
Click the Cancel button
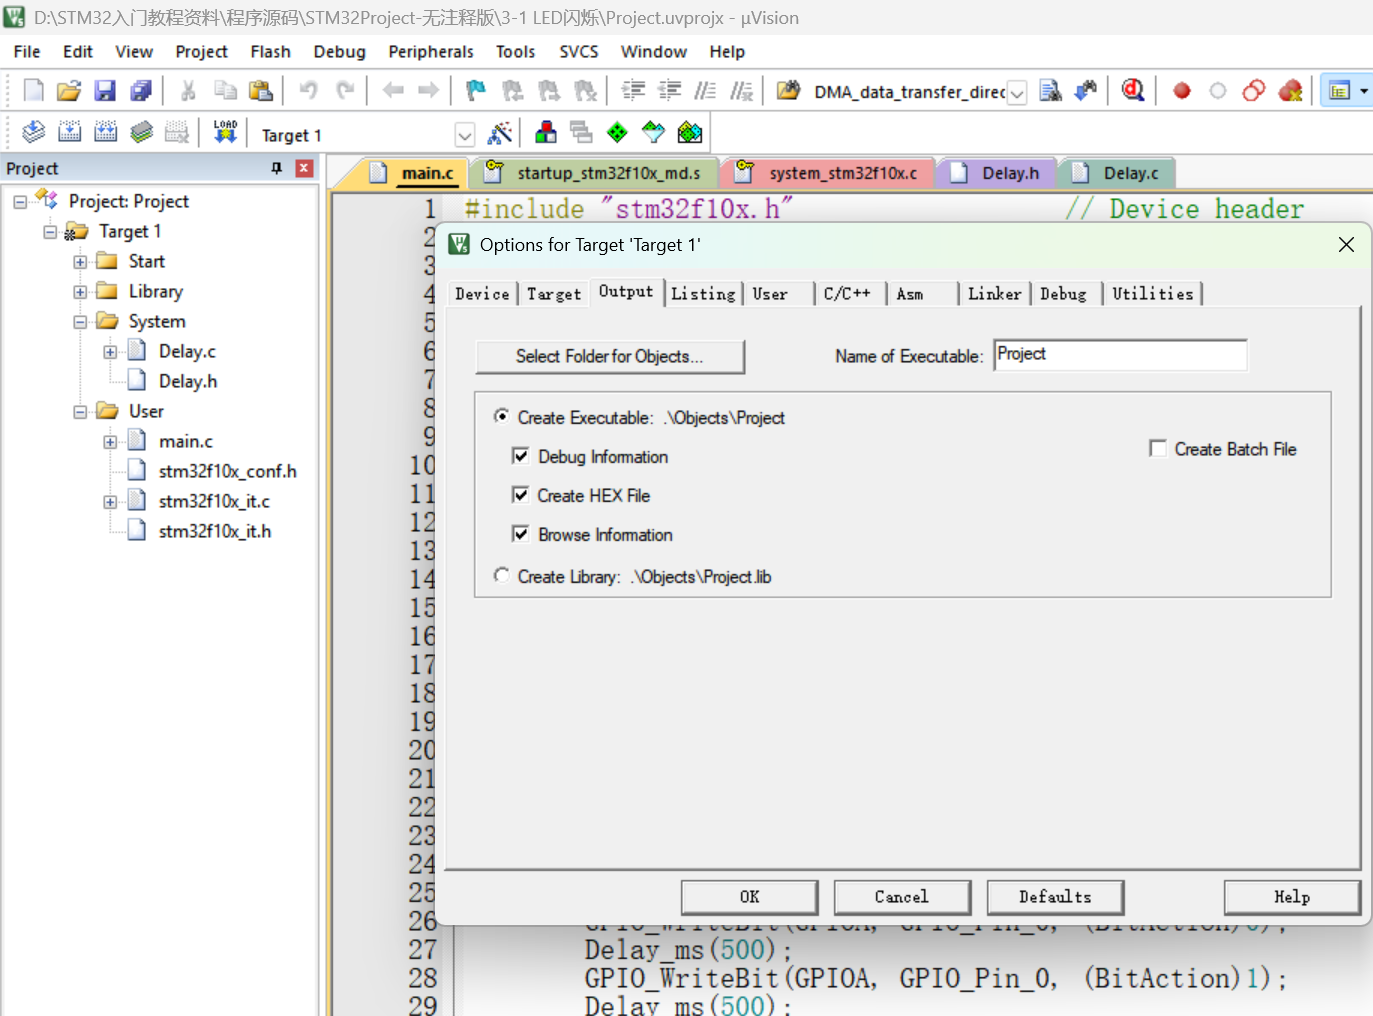point(902,897)
